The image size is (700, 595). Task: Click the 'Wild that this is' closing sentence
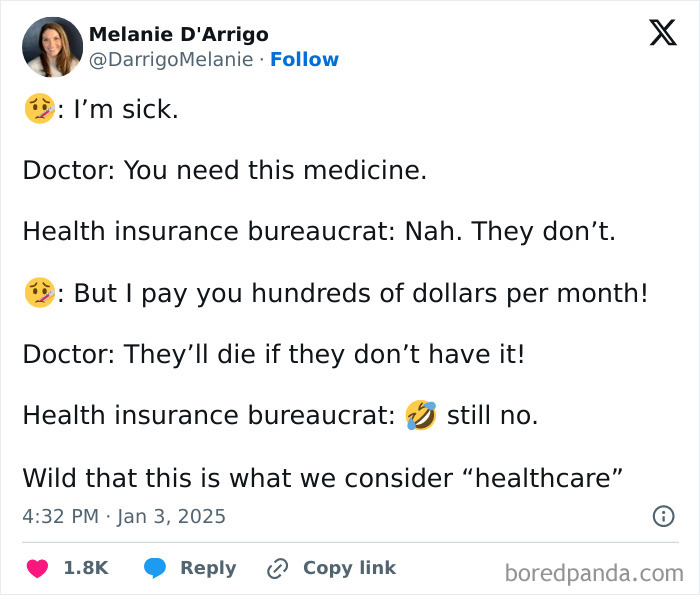[323, 477]
